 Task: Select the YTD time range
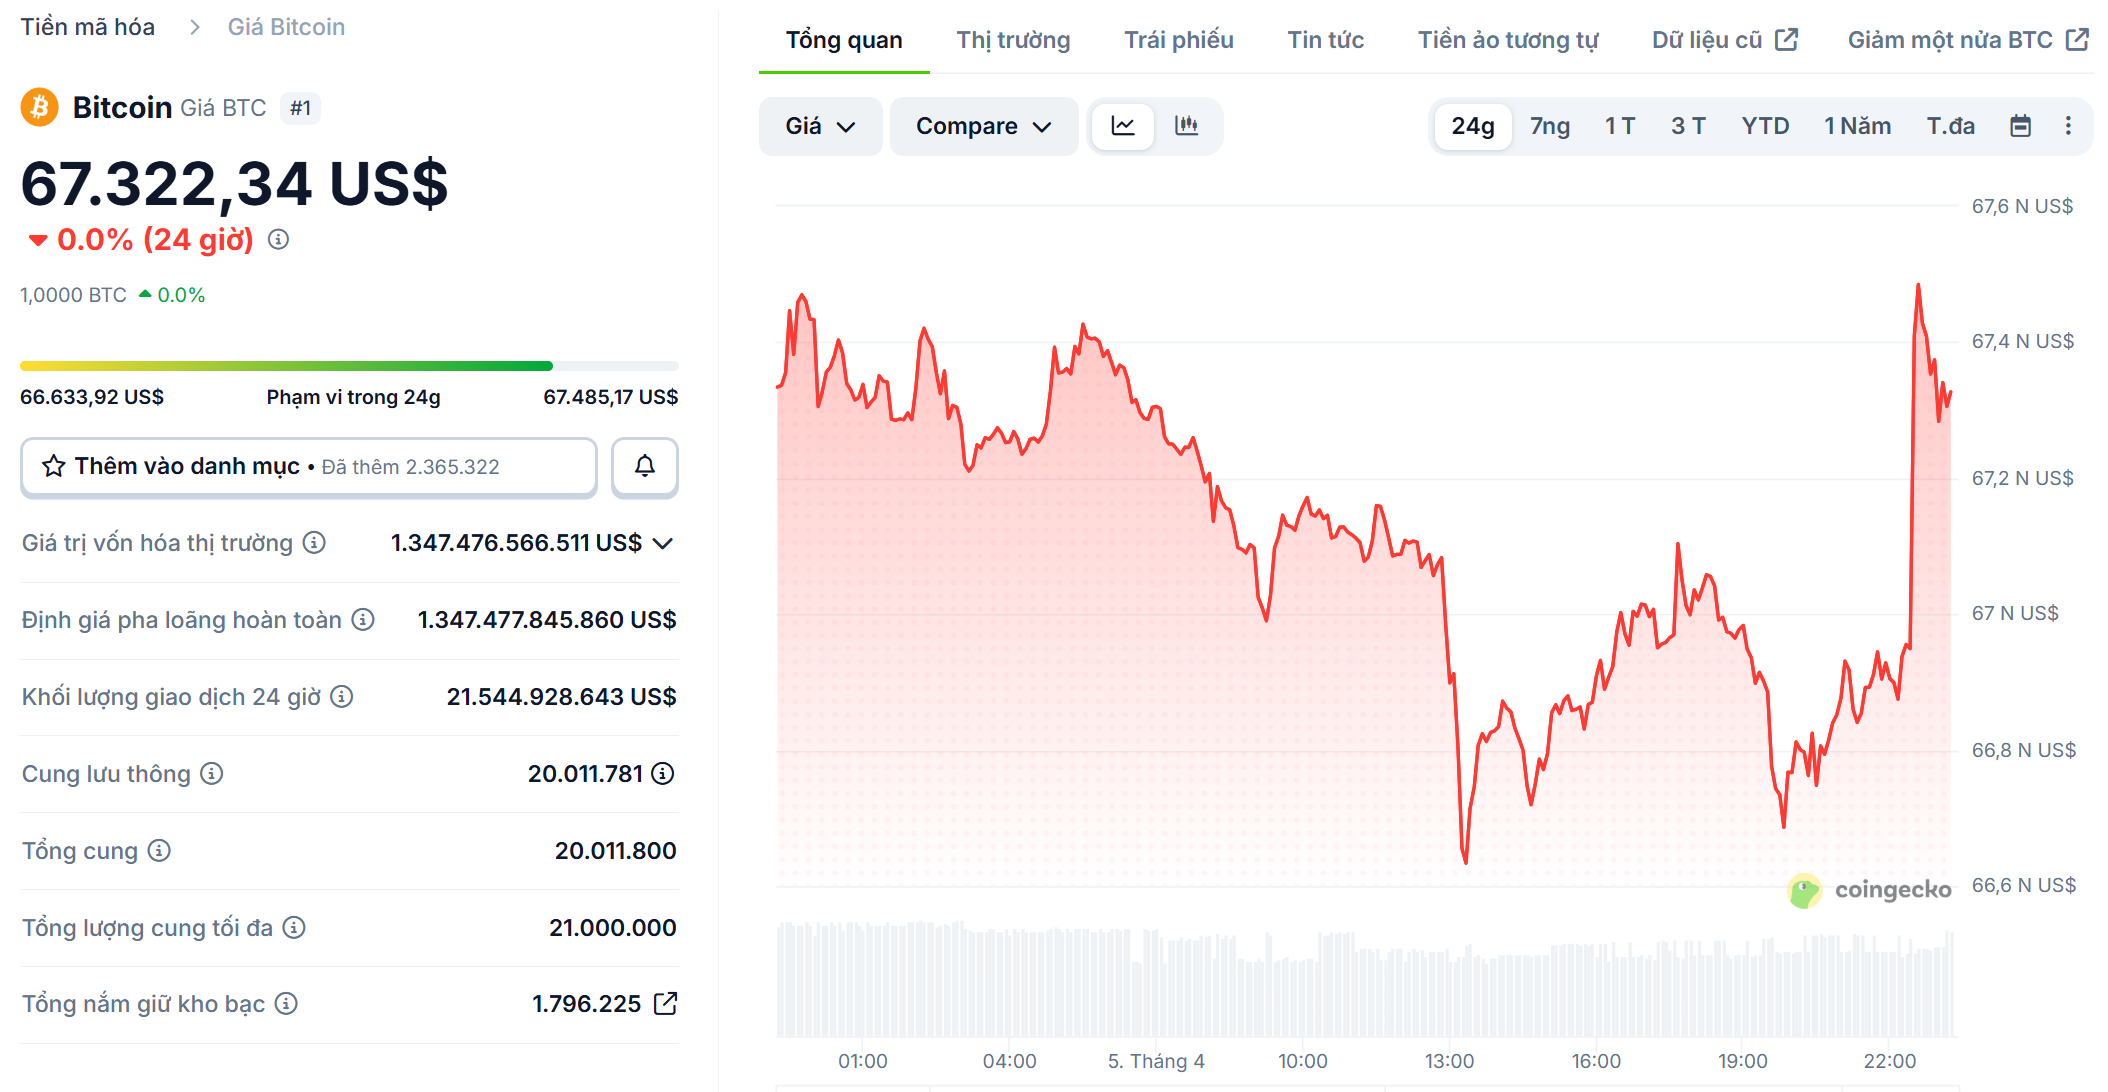coord(1765,126)
